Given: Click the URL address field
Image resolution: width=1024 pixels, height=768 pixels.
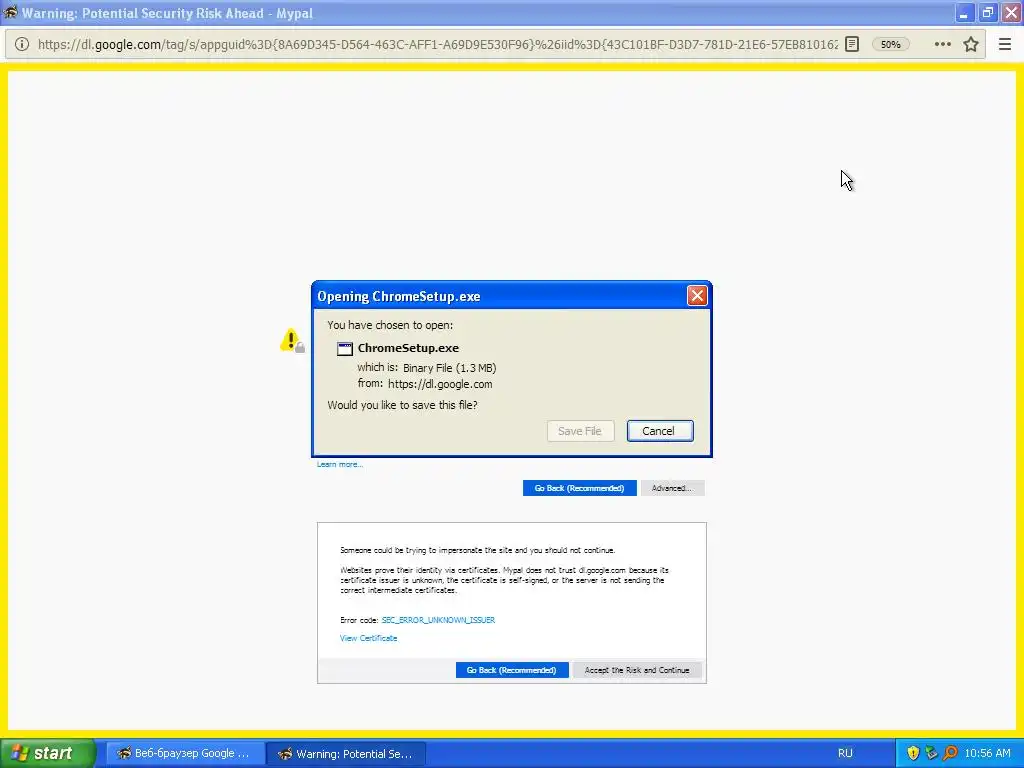Looking at the screenshot, I should pos(438,44).
